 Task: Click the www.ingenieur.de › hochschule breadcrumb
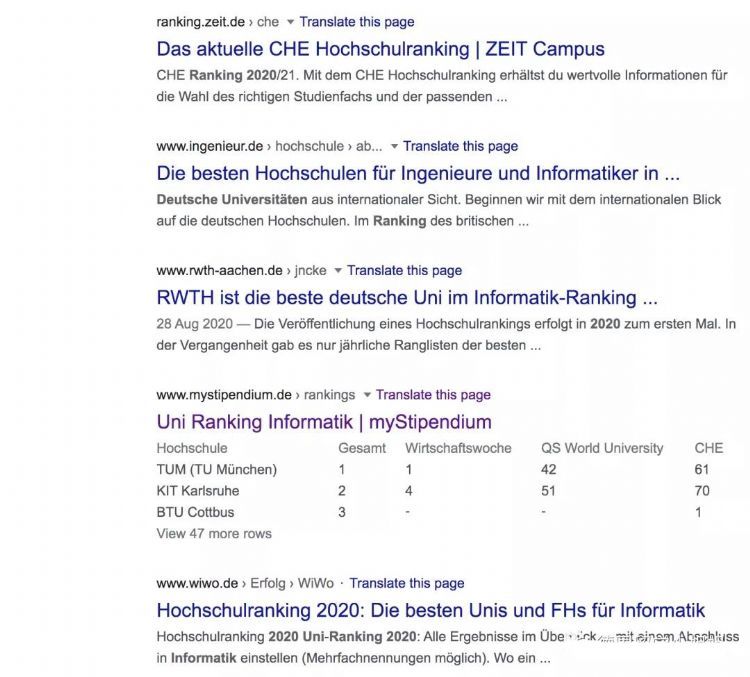click(269, 146)
